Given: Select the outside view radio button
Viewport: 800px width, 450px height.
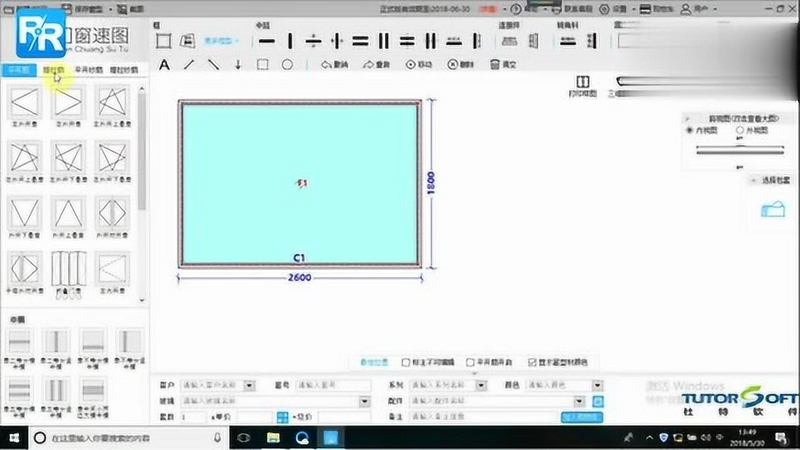Looking at the screenshot, I should pos(740,131).
